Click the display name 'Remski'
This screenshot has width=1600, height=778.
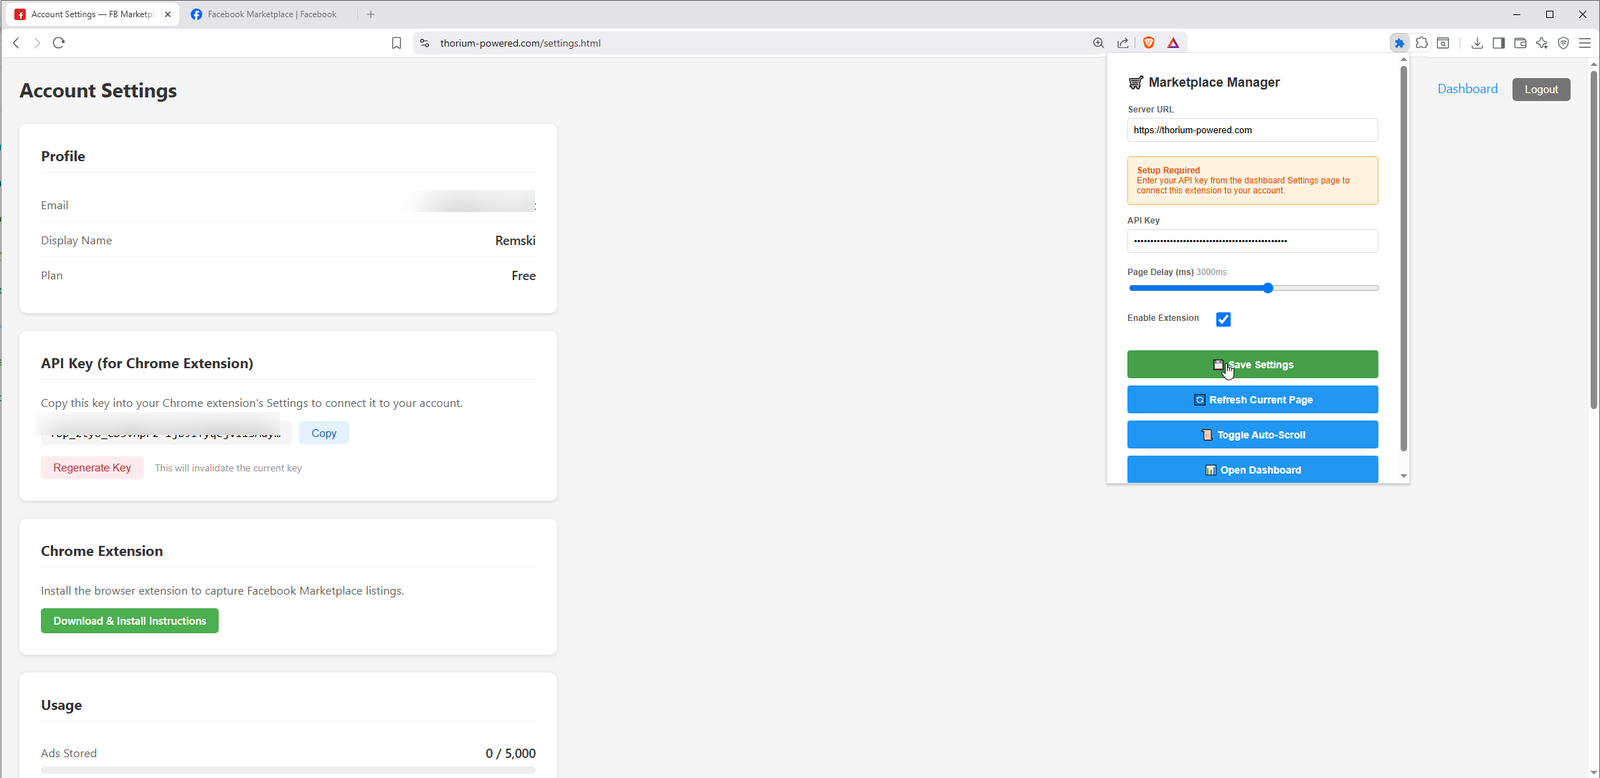515,240
